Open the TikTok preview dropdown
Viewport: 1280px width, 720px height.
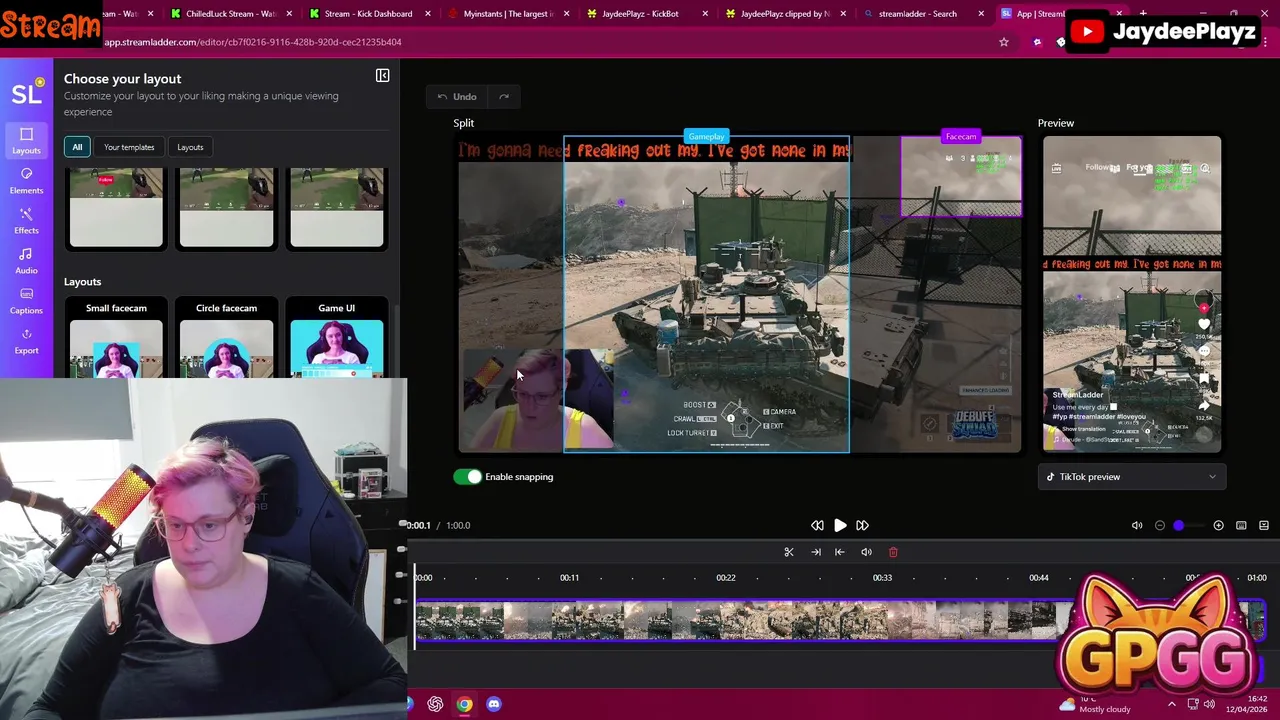click(1131, 477)
